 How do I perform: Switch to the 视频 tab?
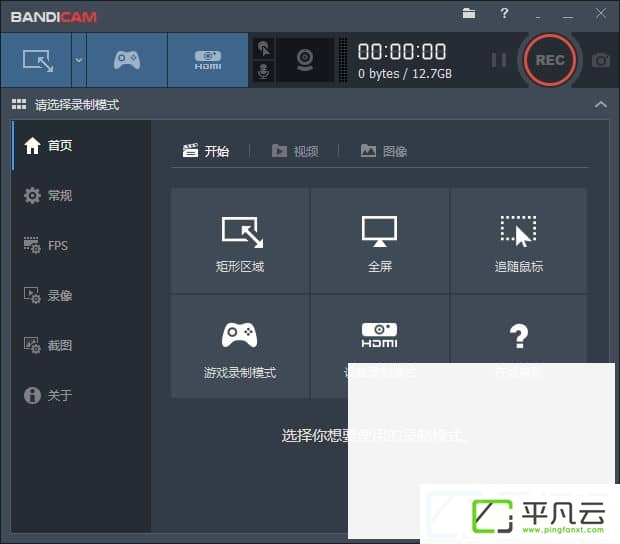295,151
